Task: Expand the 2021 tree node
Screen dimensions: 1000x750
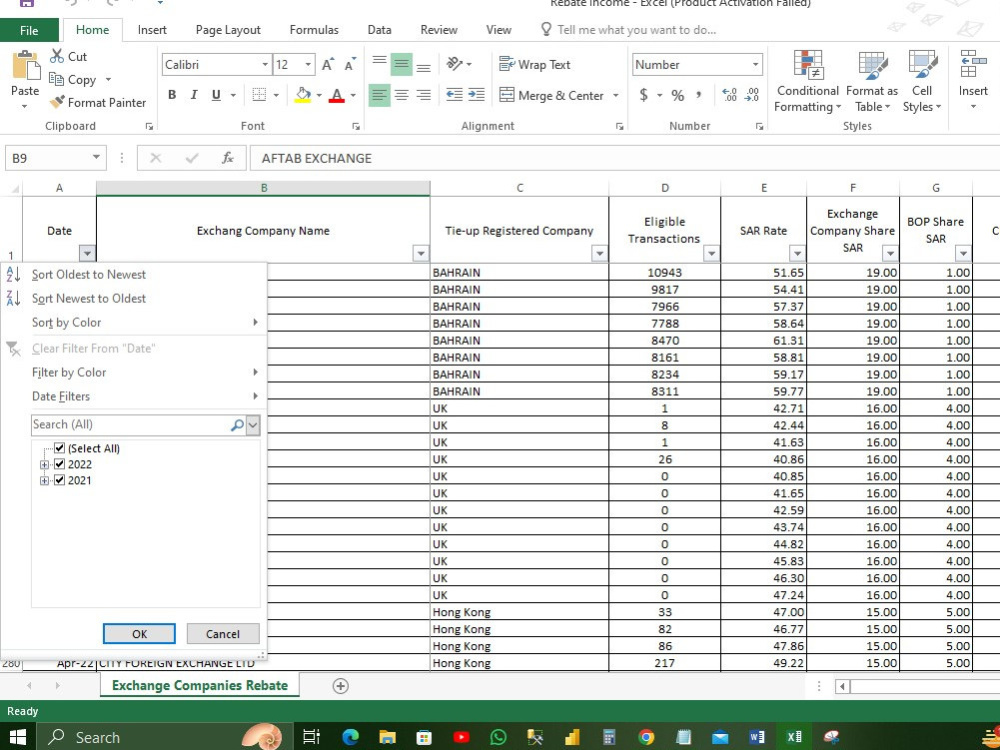Action: 44,480
